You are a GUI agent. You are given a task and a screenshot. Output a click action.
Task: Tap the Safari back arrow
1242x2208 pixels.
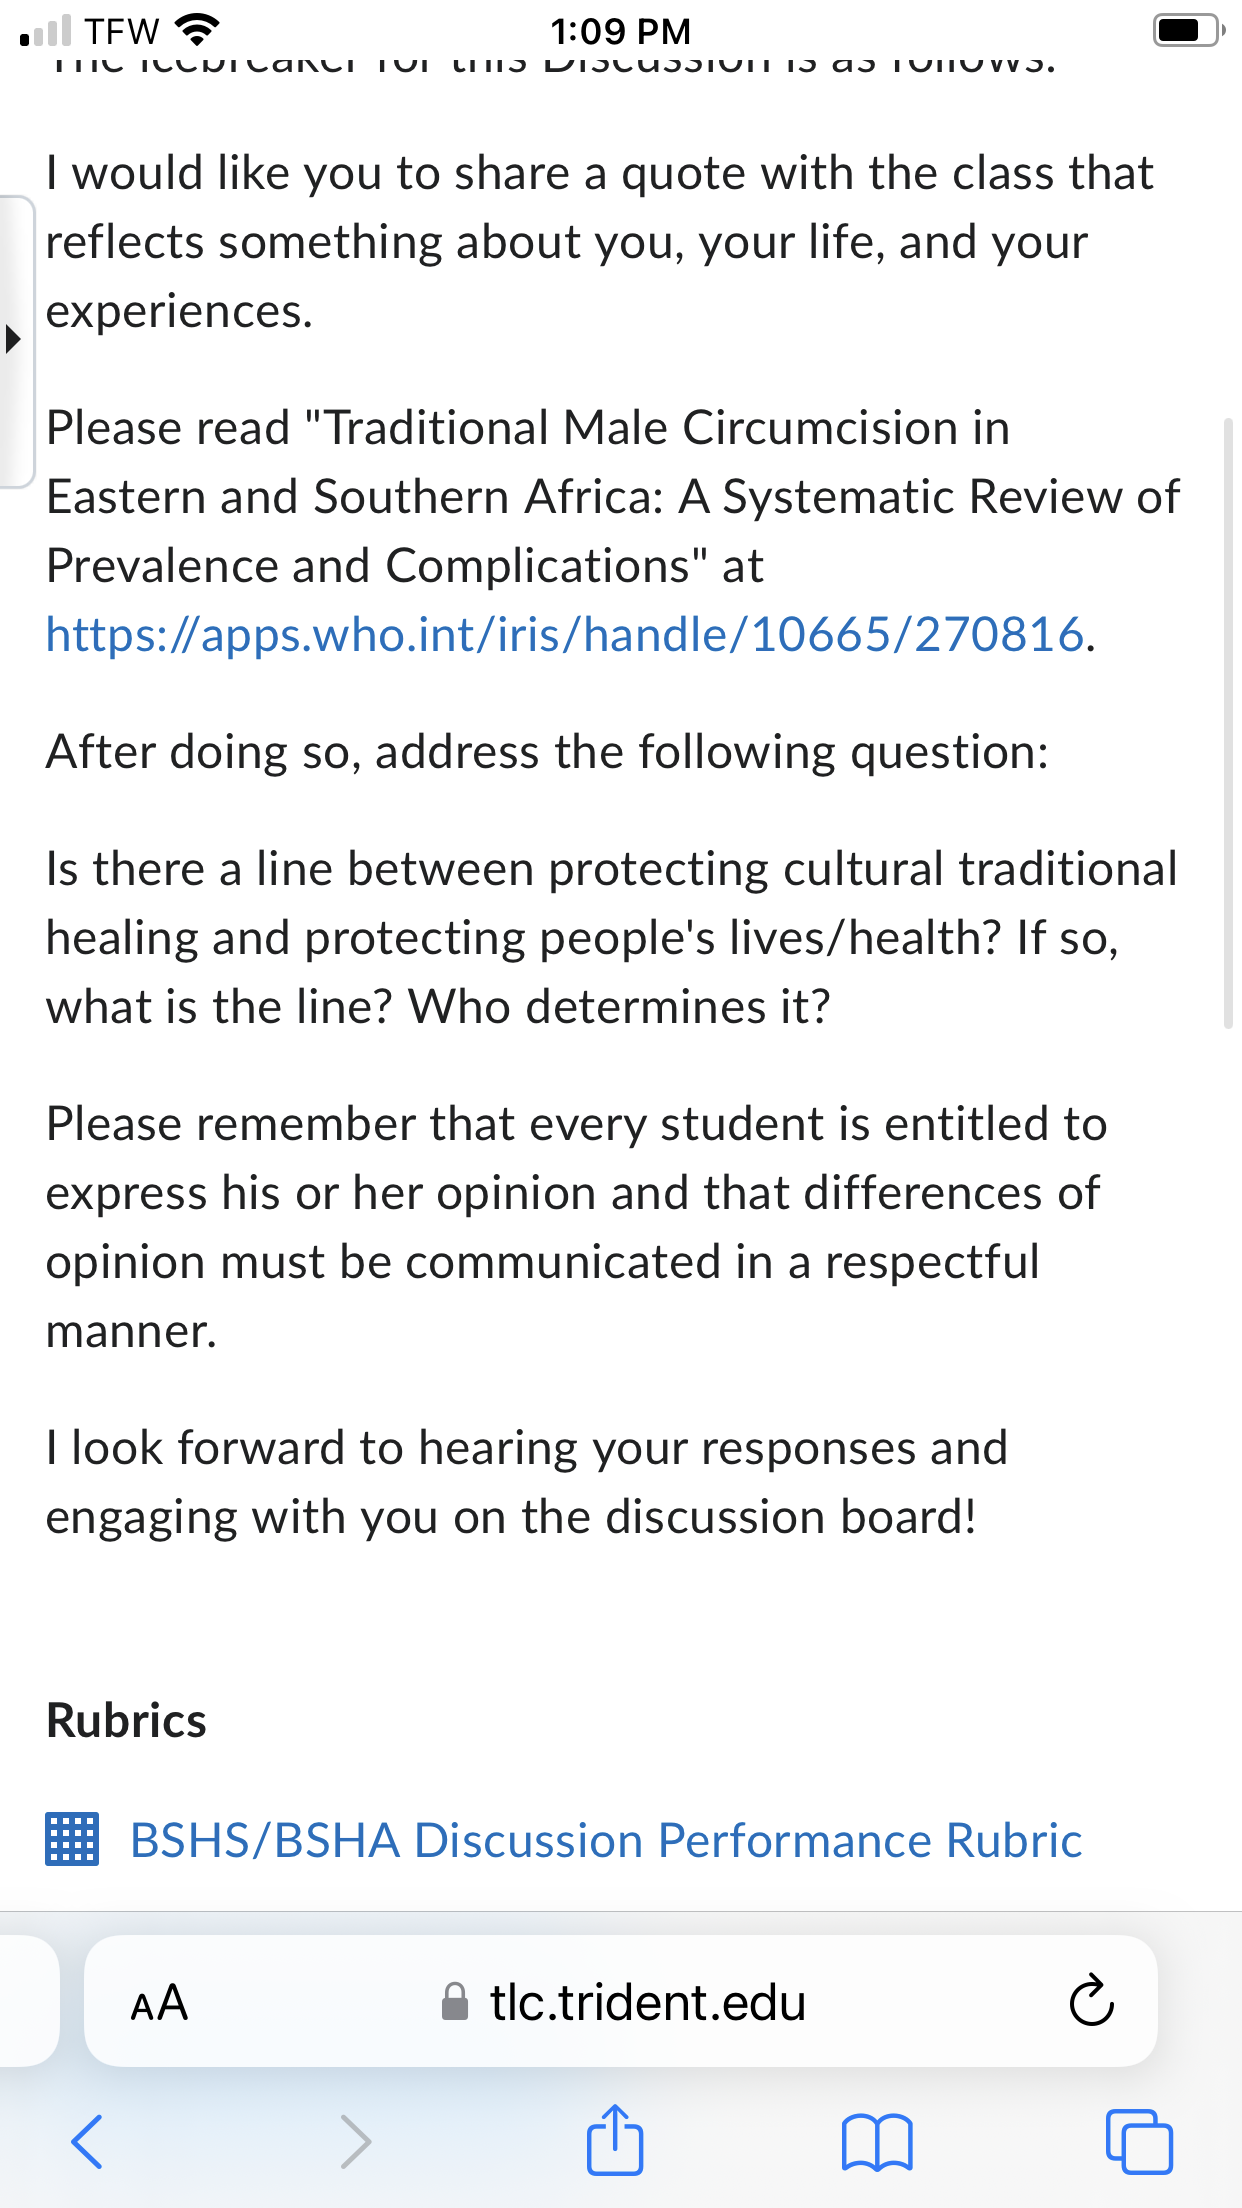click(x=87, y=2142)
